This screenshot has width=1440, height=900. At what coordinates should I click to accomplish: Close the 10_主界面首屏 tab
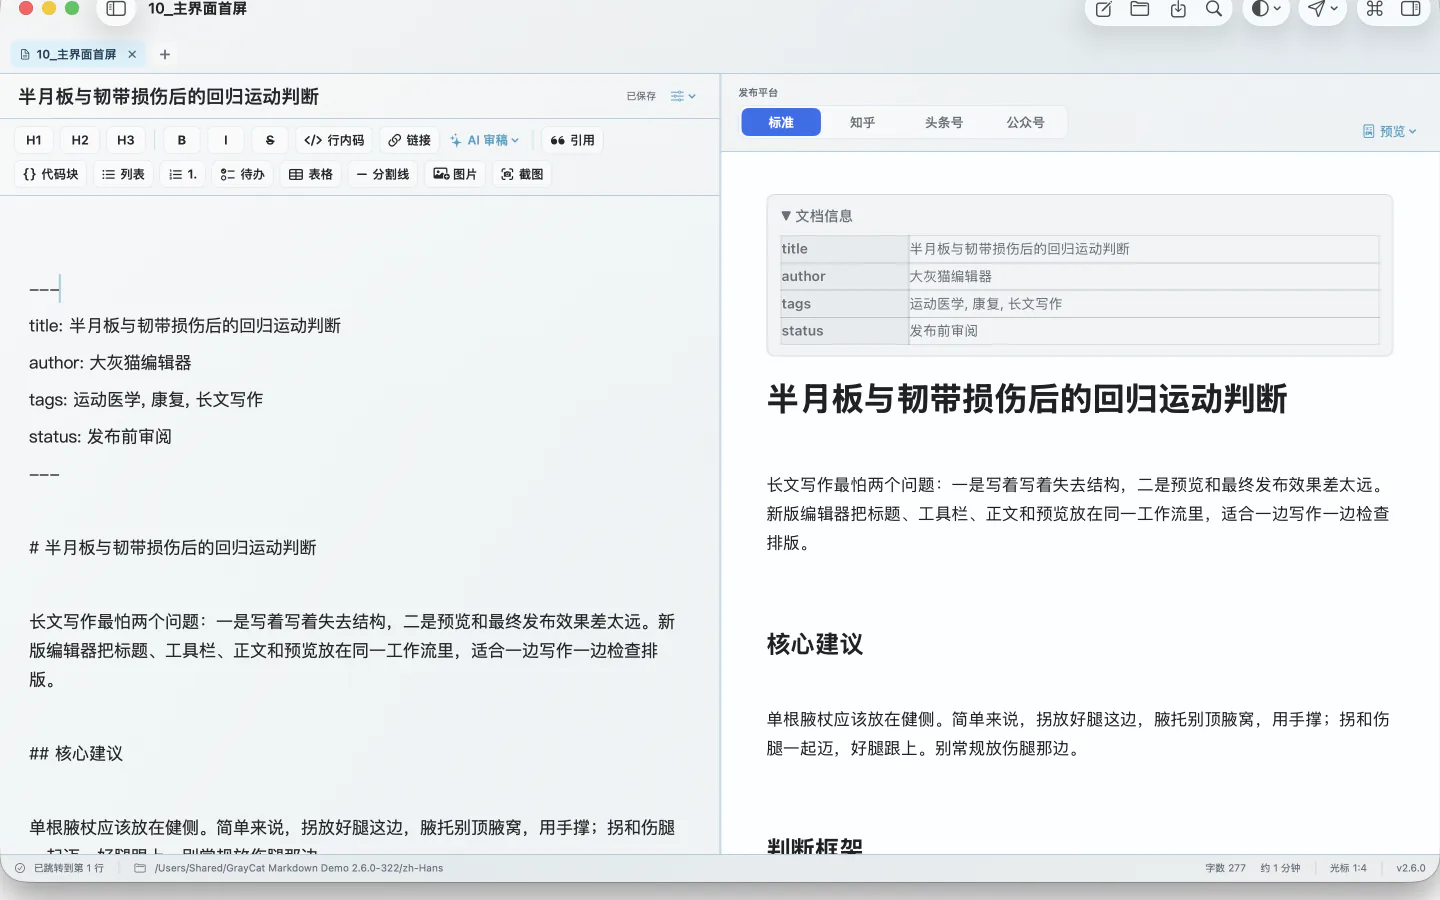point(132,54)
